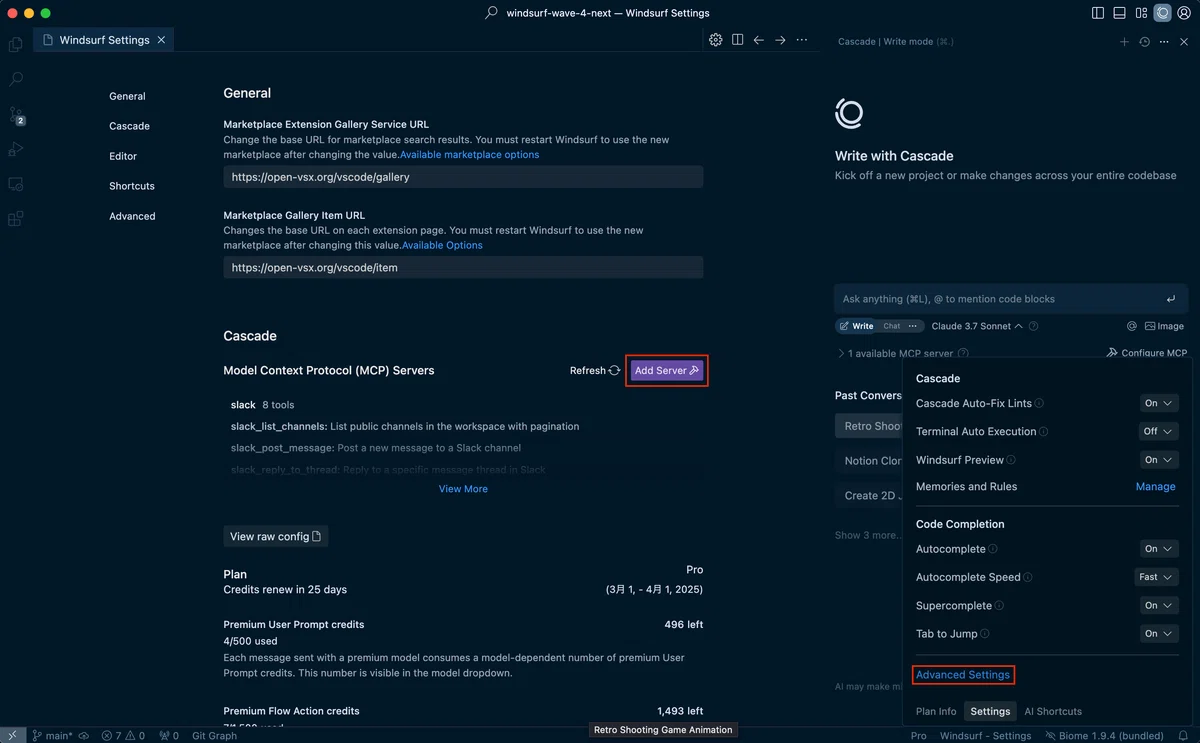This screenshot has height=743, width=1200.
Task: Toggle primary sidebar layout icon
Action: coord(1098,13)
